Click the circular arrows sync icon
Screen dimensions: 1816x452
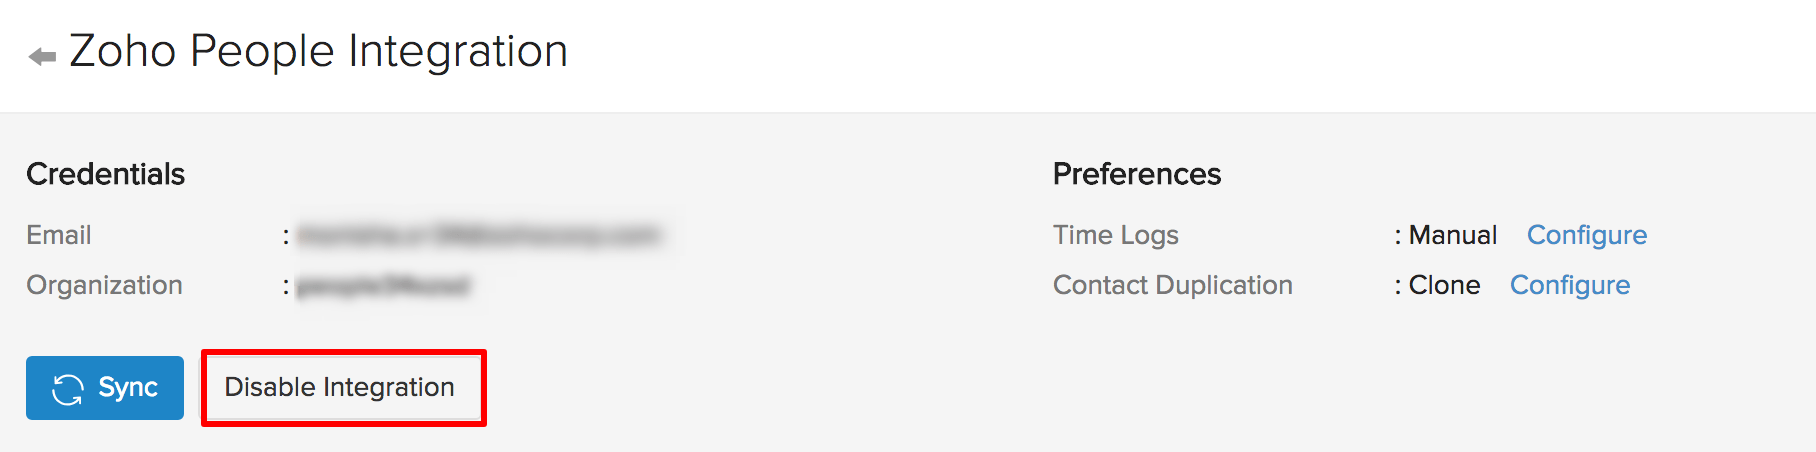[x=67, y=389]
